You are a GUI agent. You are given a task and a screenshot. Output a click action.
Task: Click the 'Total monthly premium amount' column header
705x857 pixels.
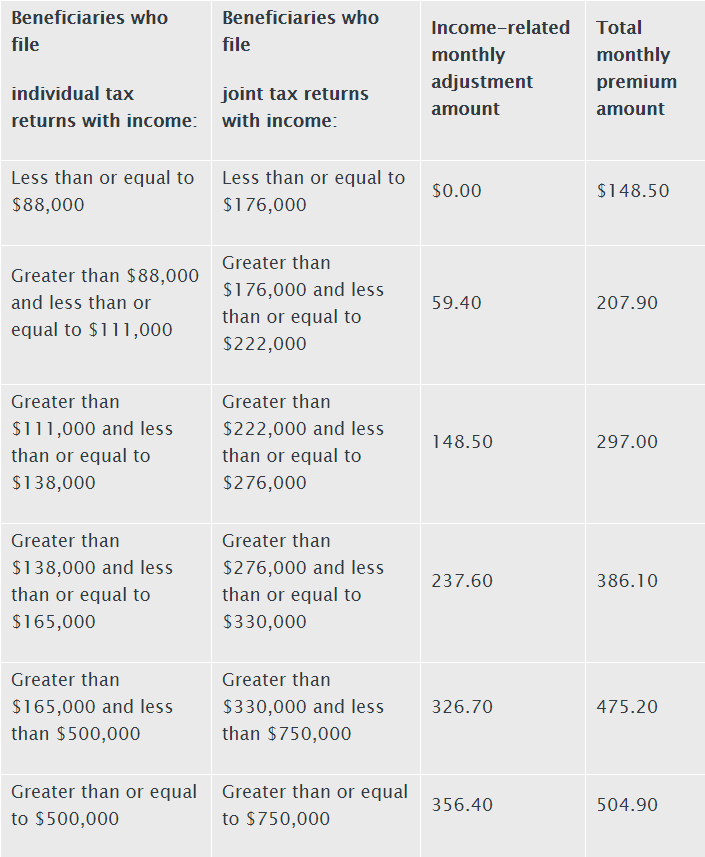636,68
